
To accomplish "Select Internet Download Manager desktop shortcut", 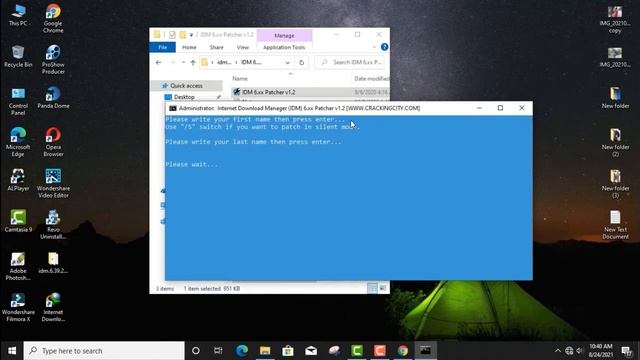I will (x=53, y=307).
